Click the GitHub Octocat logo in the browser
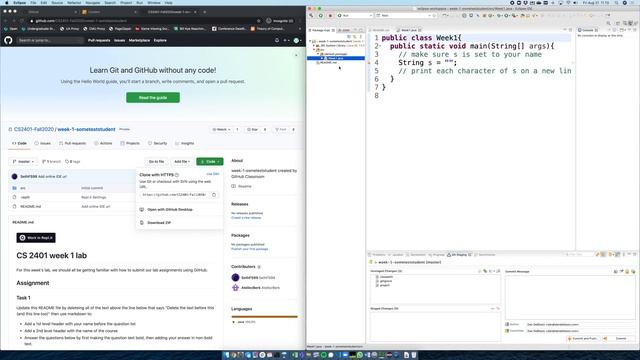Image resolution: width=640 pixels, height=360 pixels. tap(8, 40)
